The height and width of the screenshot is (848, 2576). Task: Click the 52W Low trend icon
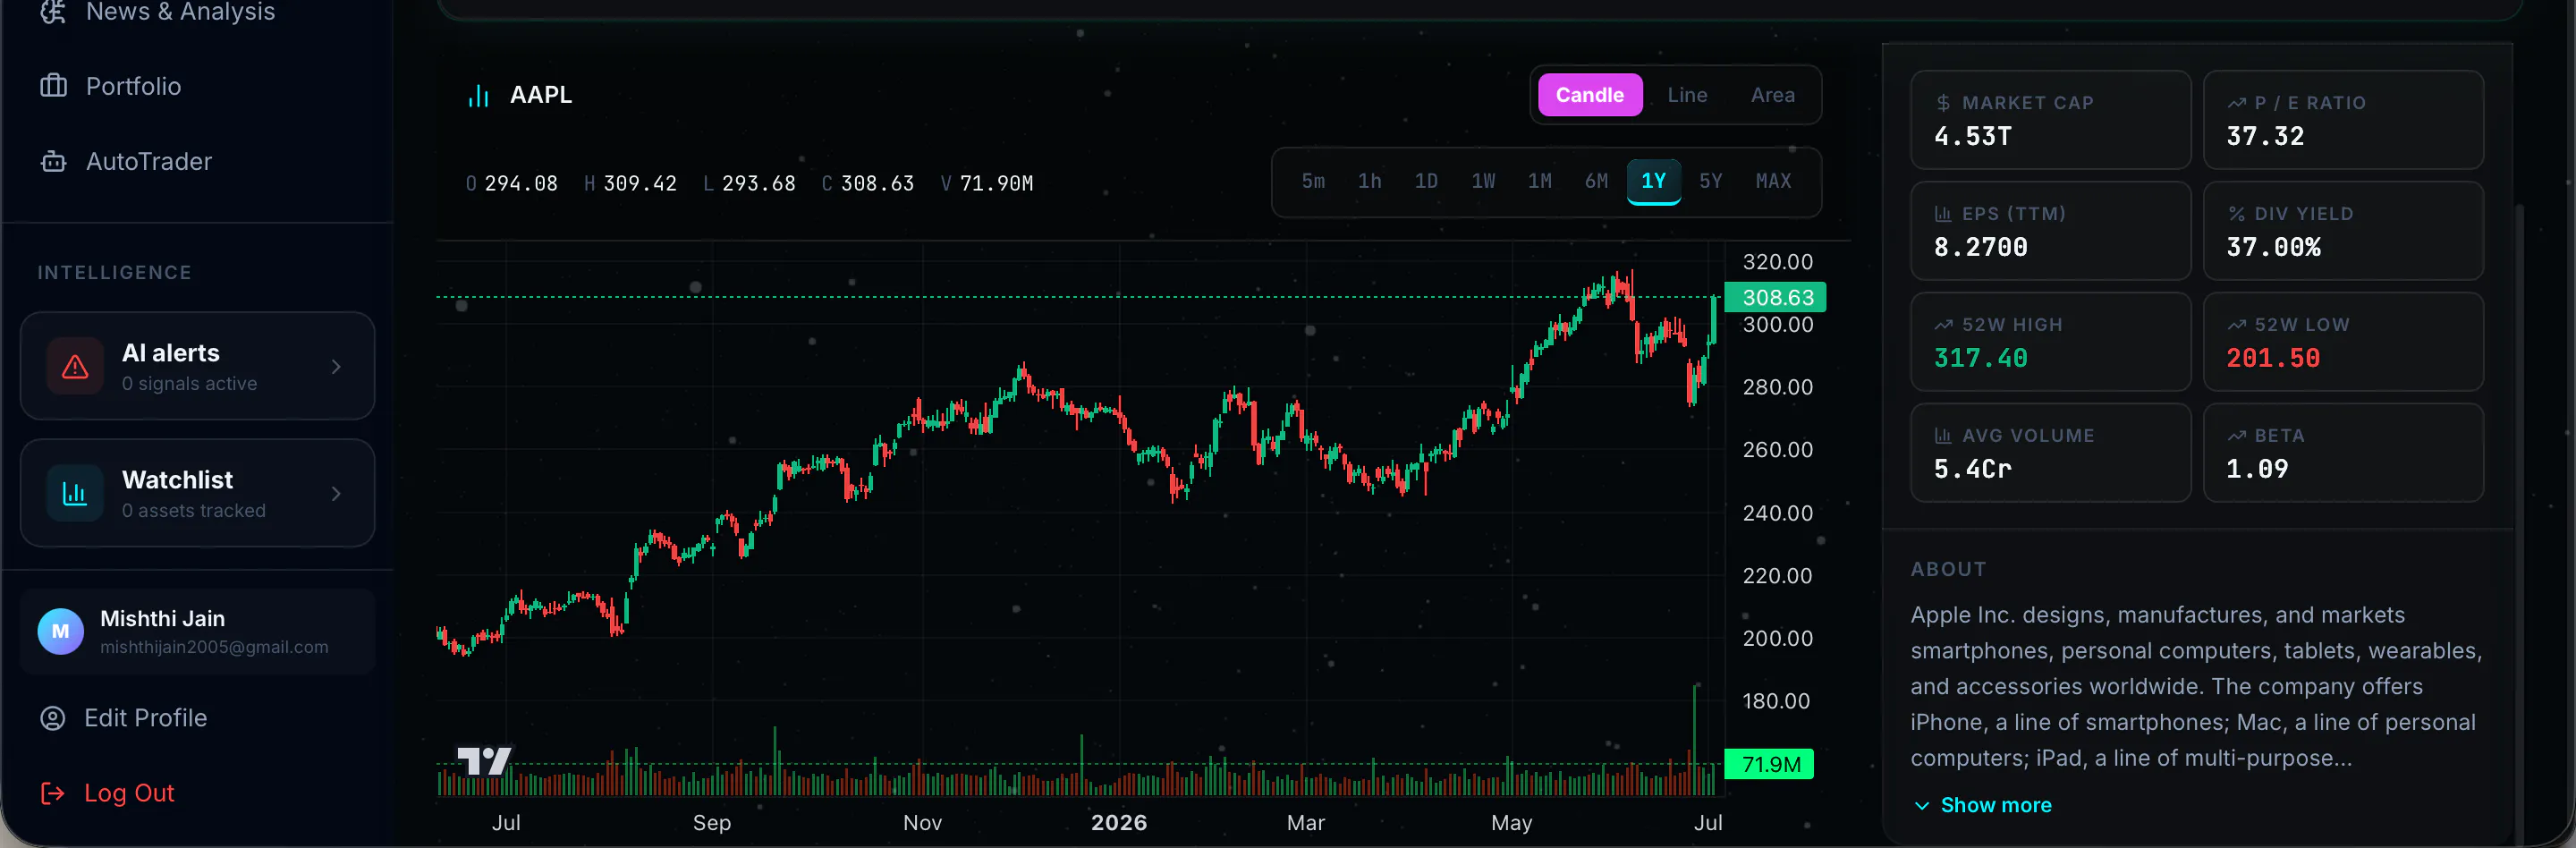[2236, 325]
